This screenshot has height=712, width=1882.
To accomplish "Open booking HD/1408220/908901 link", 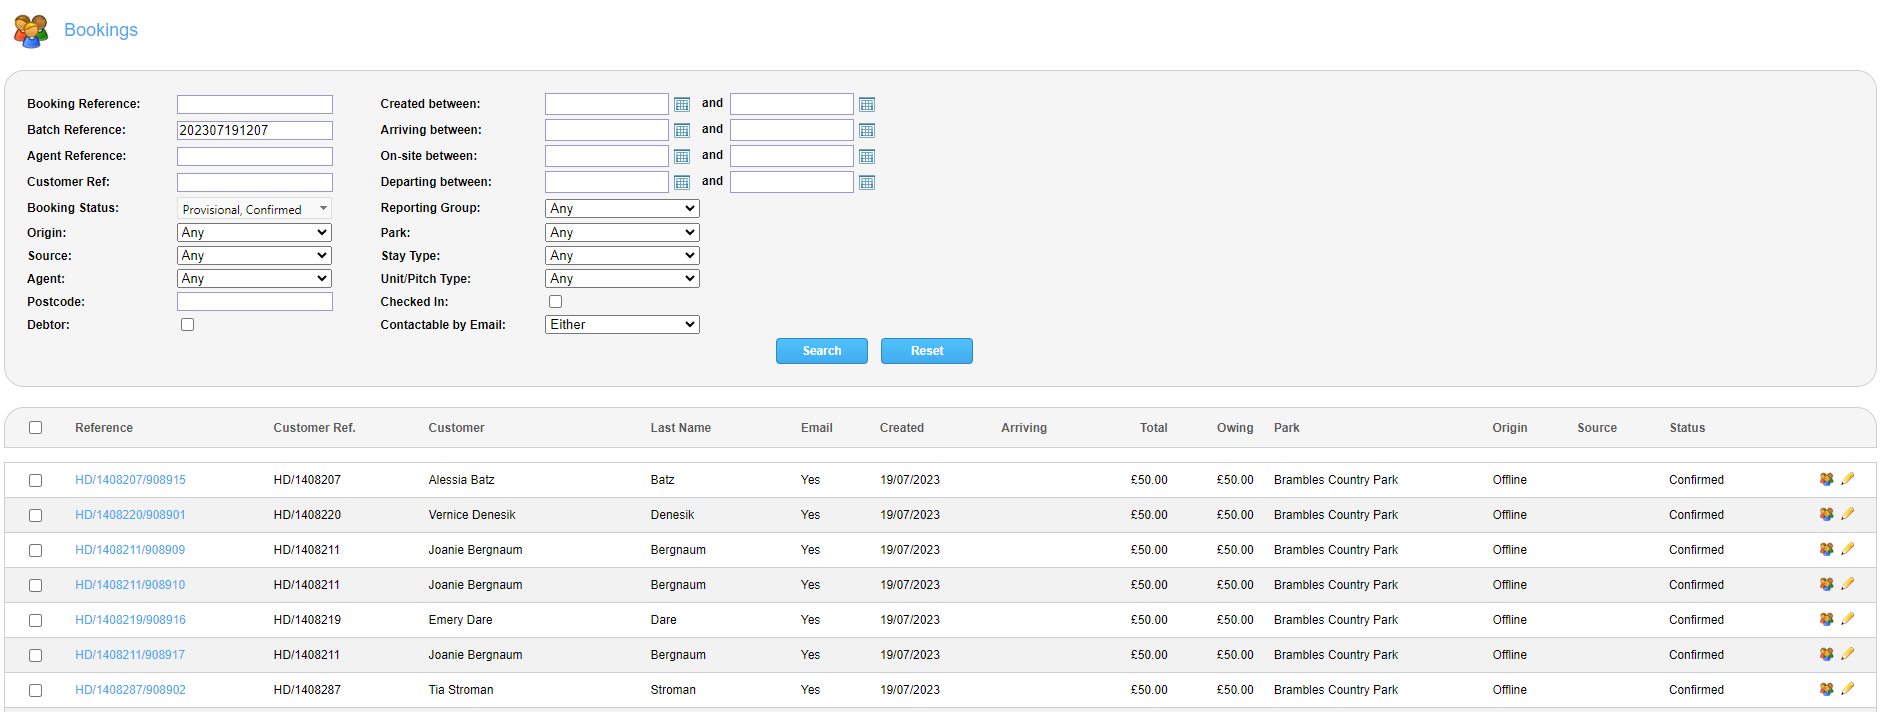I will coord(130,515).
